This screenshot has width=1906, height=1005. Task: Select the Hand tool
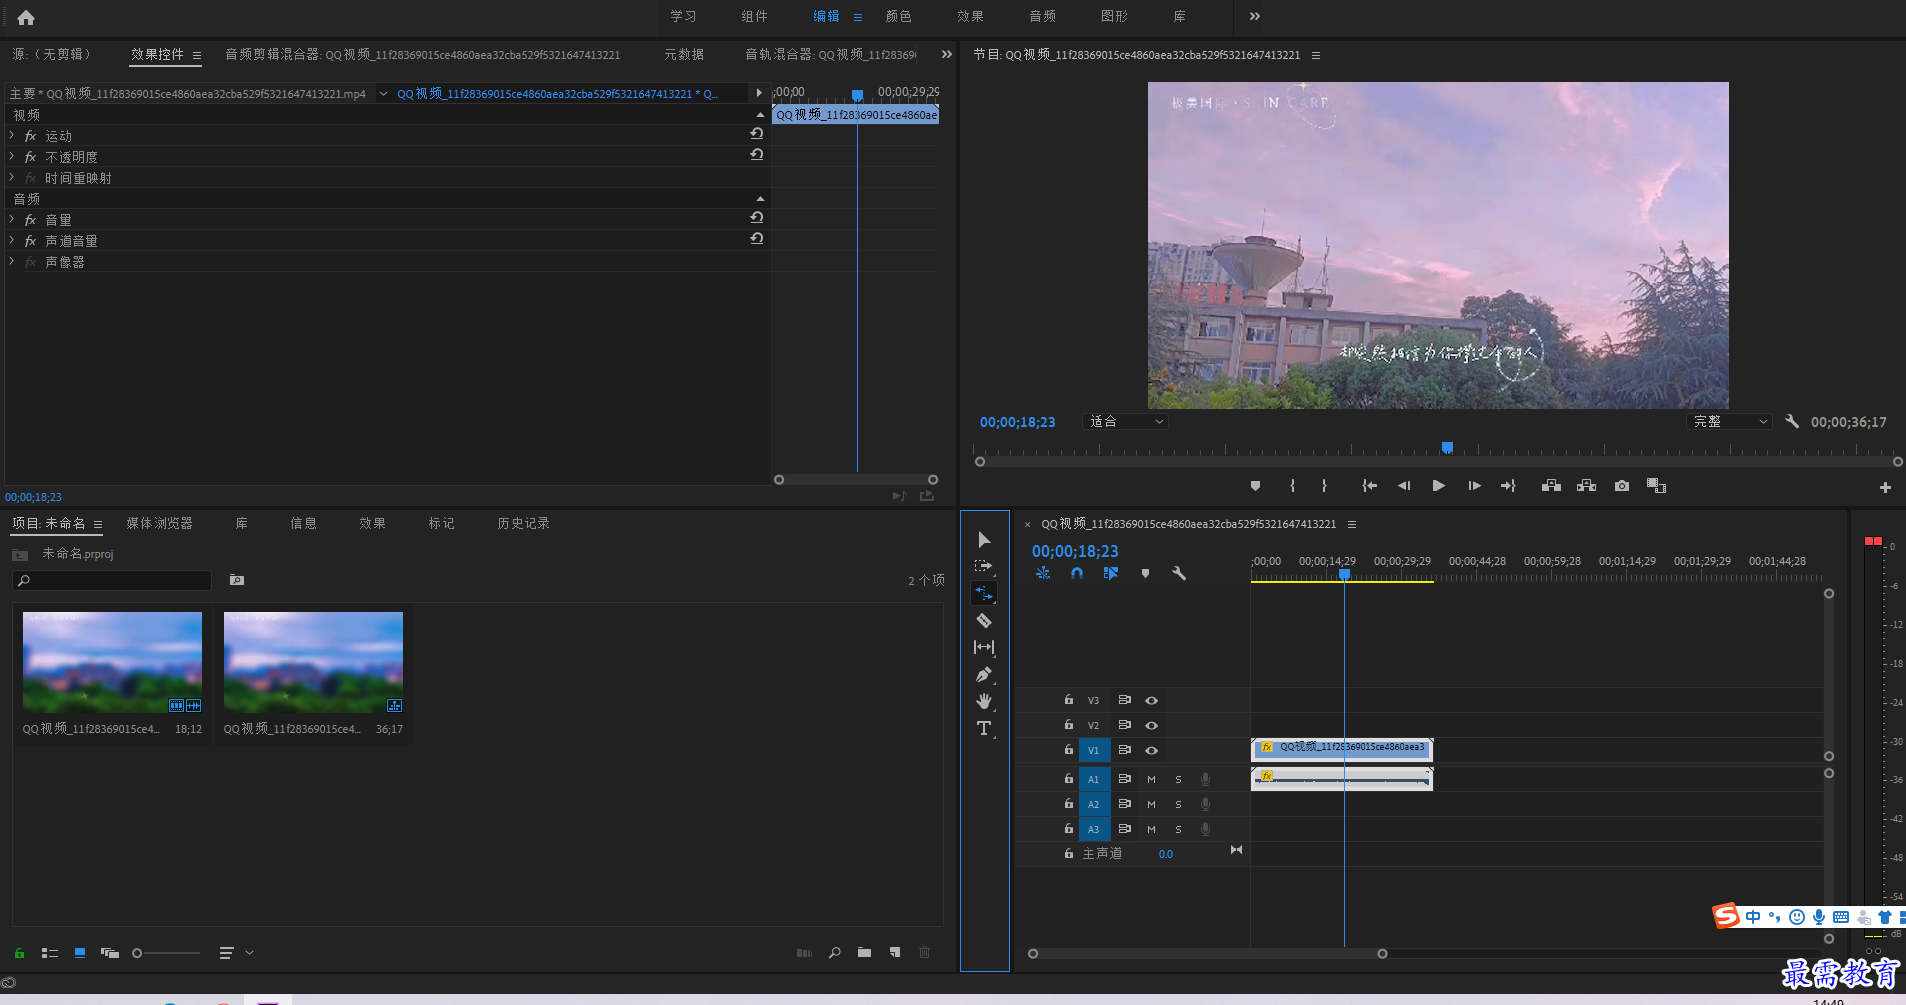(x=984, y=701)
